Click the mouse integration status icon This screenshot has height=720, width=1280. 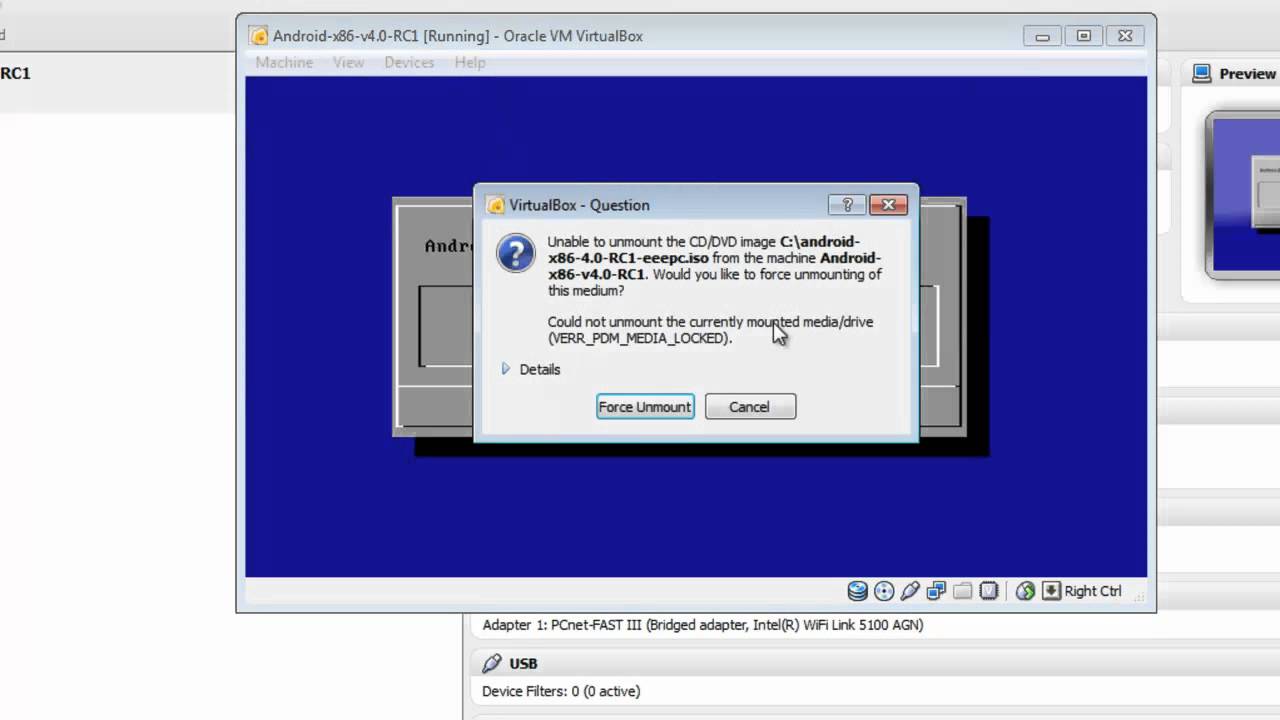[1024, 591]
